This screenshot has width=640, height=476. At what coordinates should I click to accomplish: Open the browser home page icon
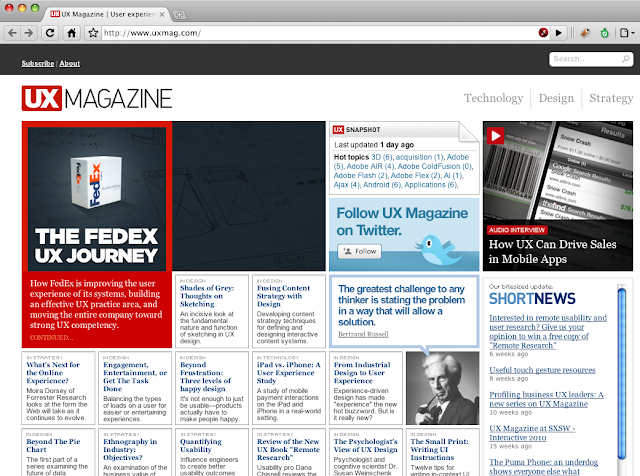(71, 33)
